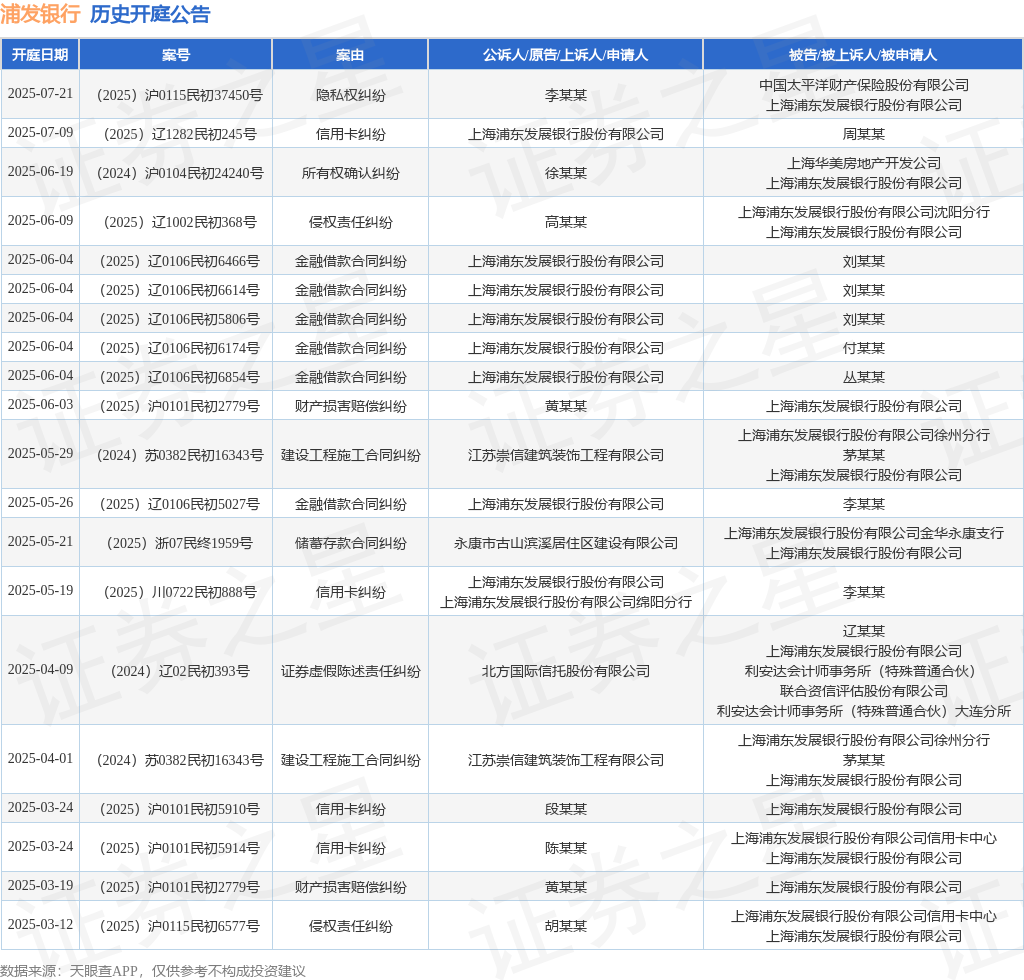Click 黄某某 in the 2025-03-19 row
1024x980 pixels.
pyautogui.click(x=566, y=888)
